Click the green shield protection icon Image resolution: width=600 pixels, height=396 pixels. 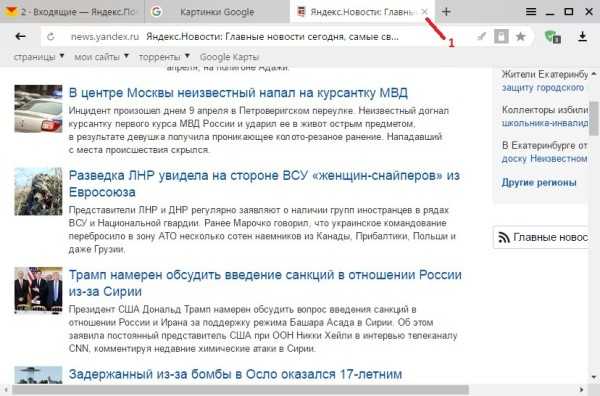tap(553, 37)
